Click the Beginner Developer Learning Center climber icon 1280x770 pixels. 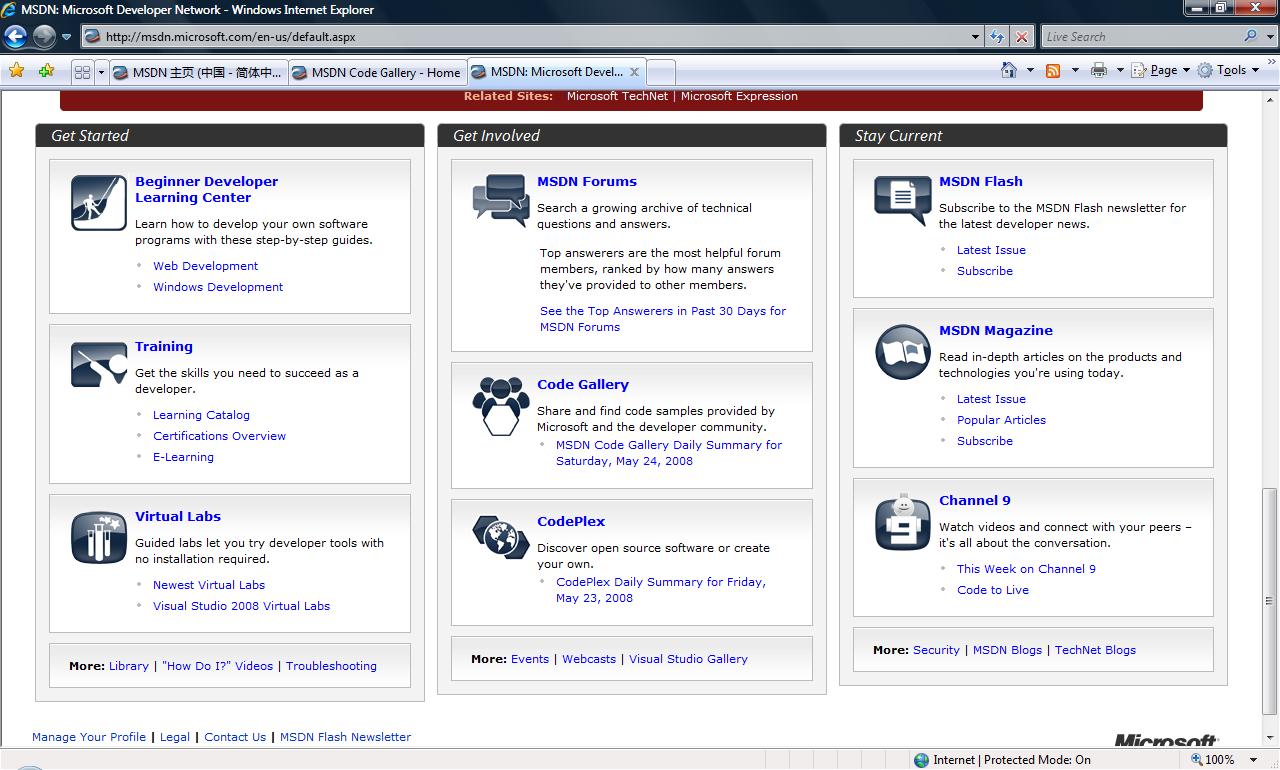(99, 203)
